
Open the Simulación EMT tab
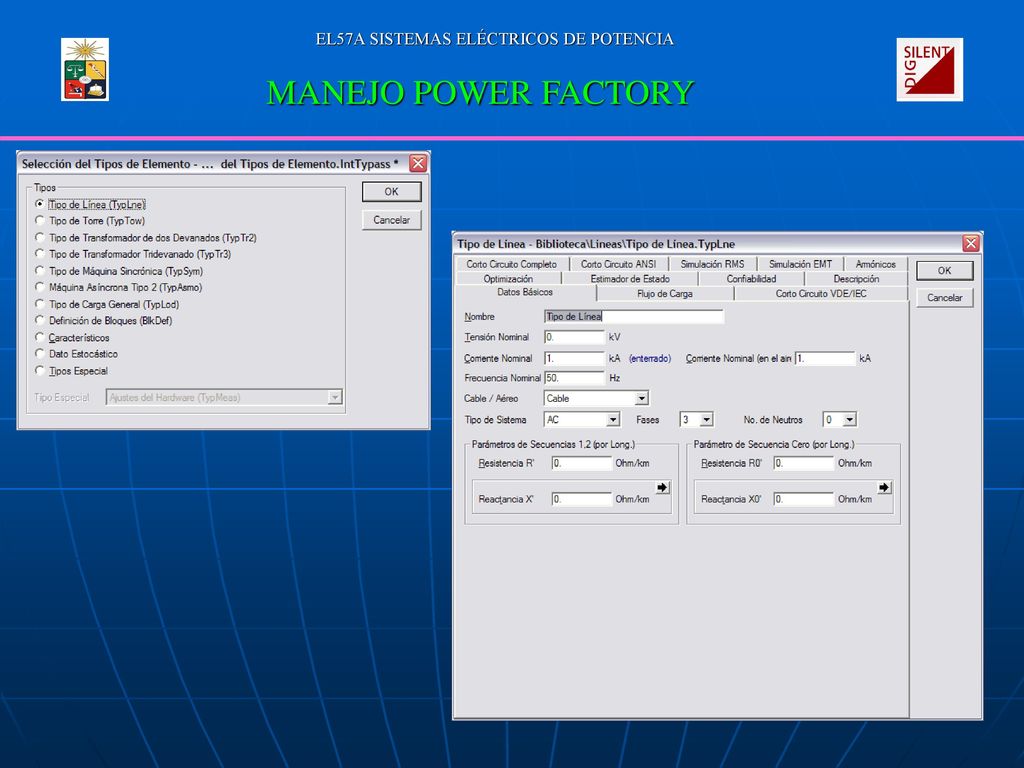click(x=800, y=264)
